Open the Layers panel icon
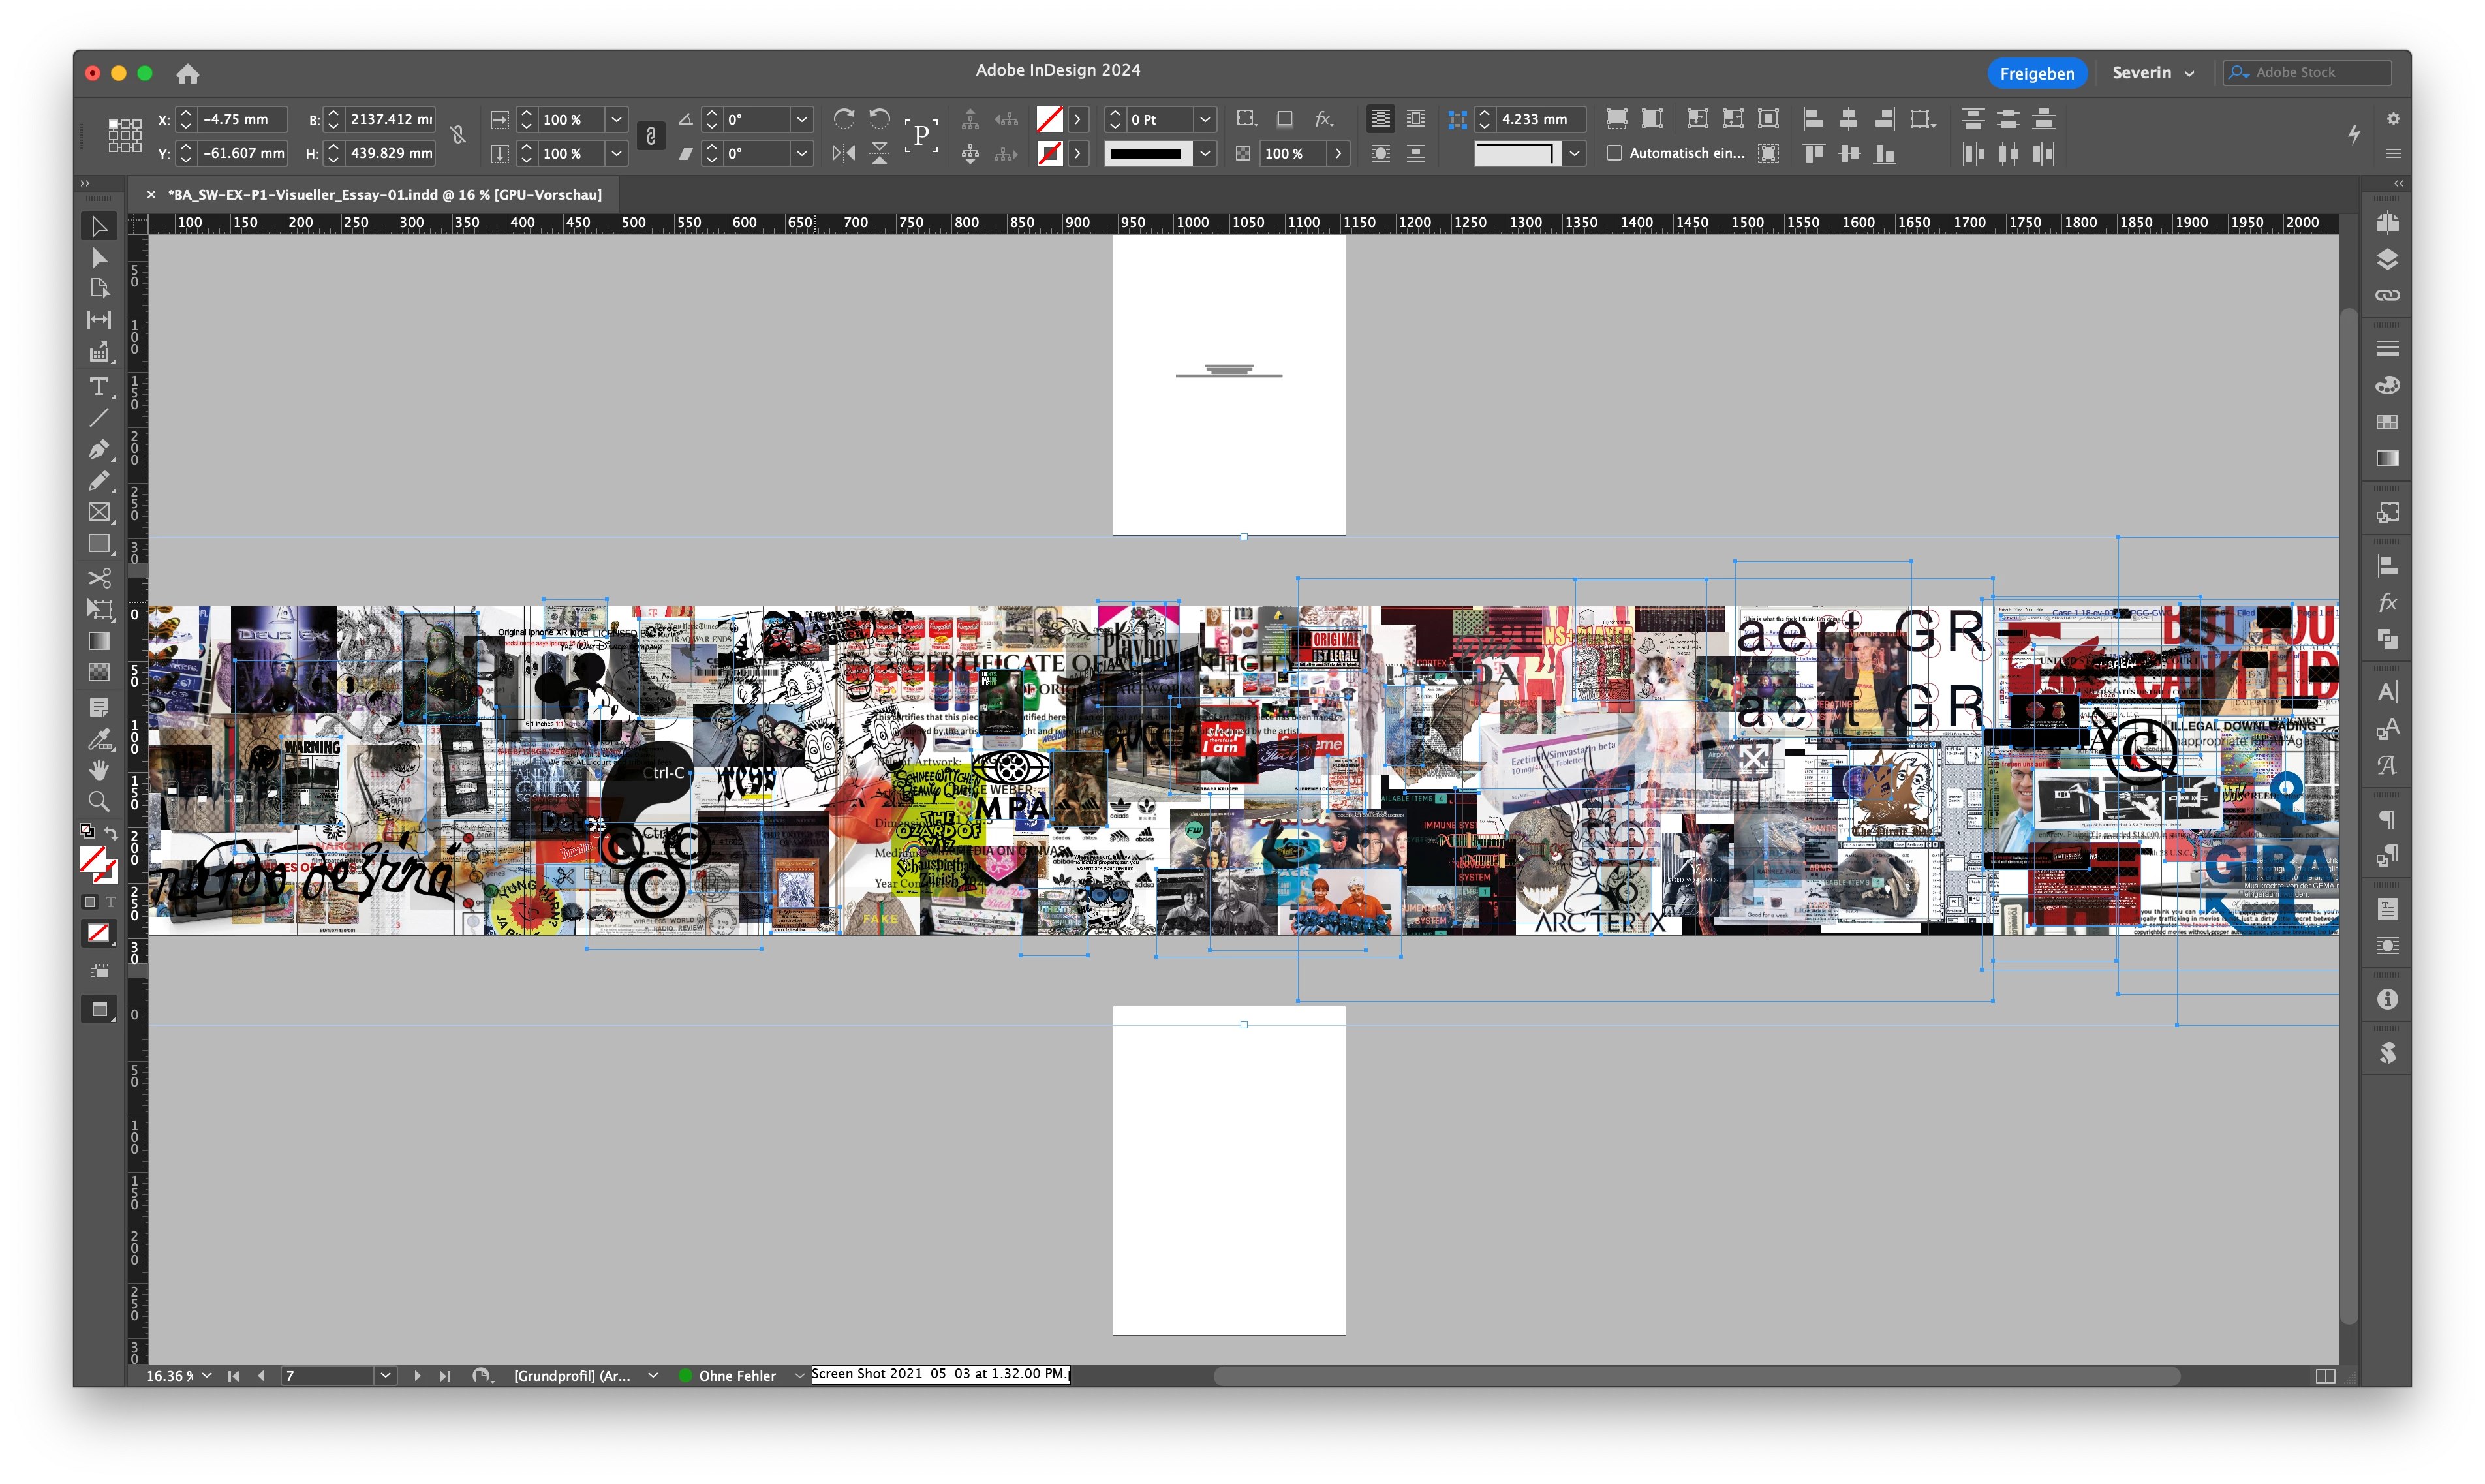The width and height of the screenshot is (2485, 1484). (2387, 259)
